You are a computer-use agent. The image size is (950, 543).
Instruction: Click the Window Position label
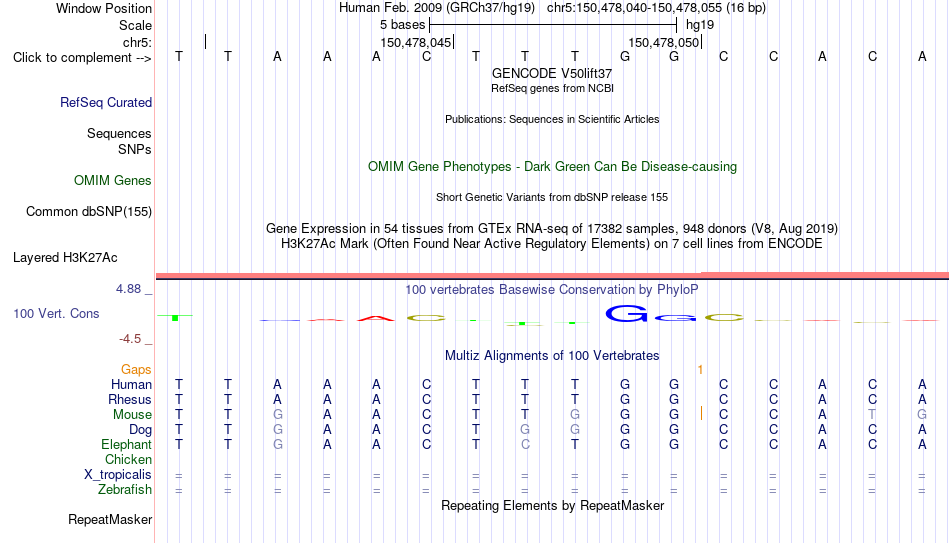click(104, 8)
